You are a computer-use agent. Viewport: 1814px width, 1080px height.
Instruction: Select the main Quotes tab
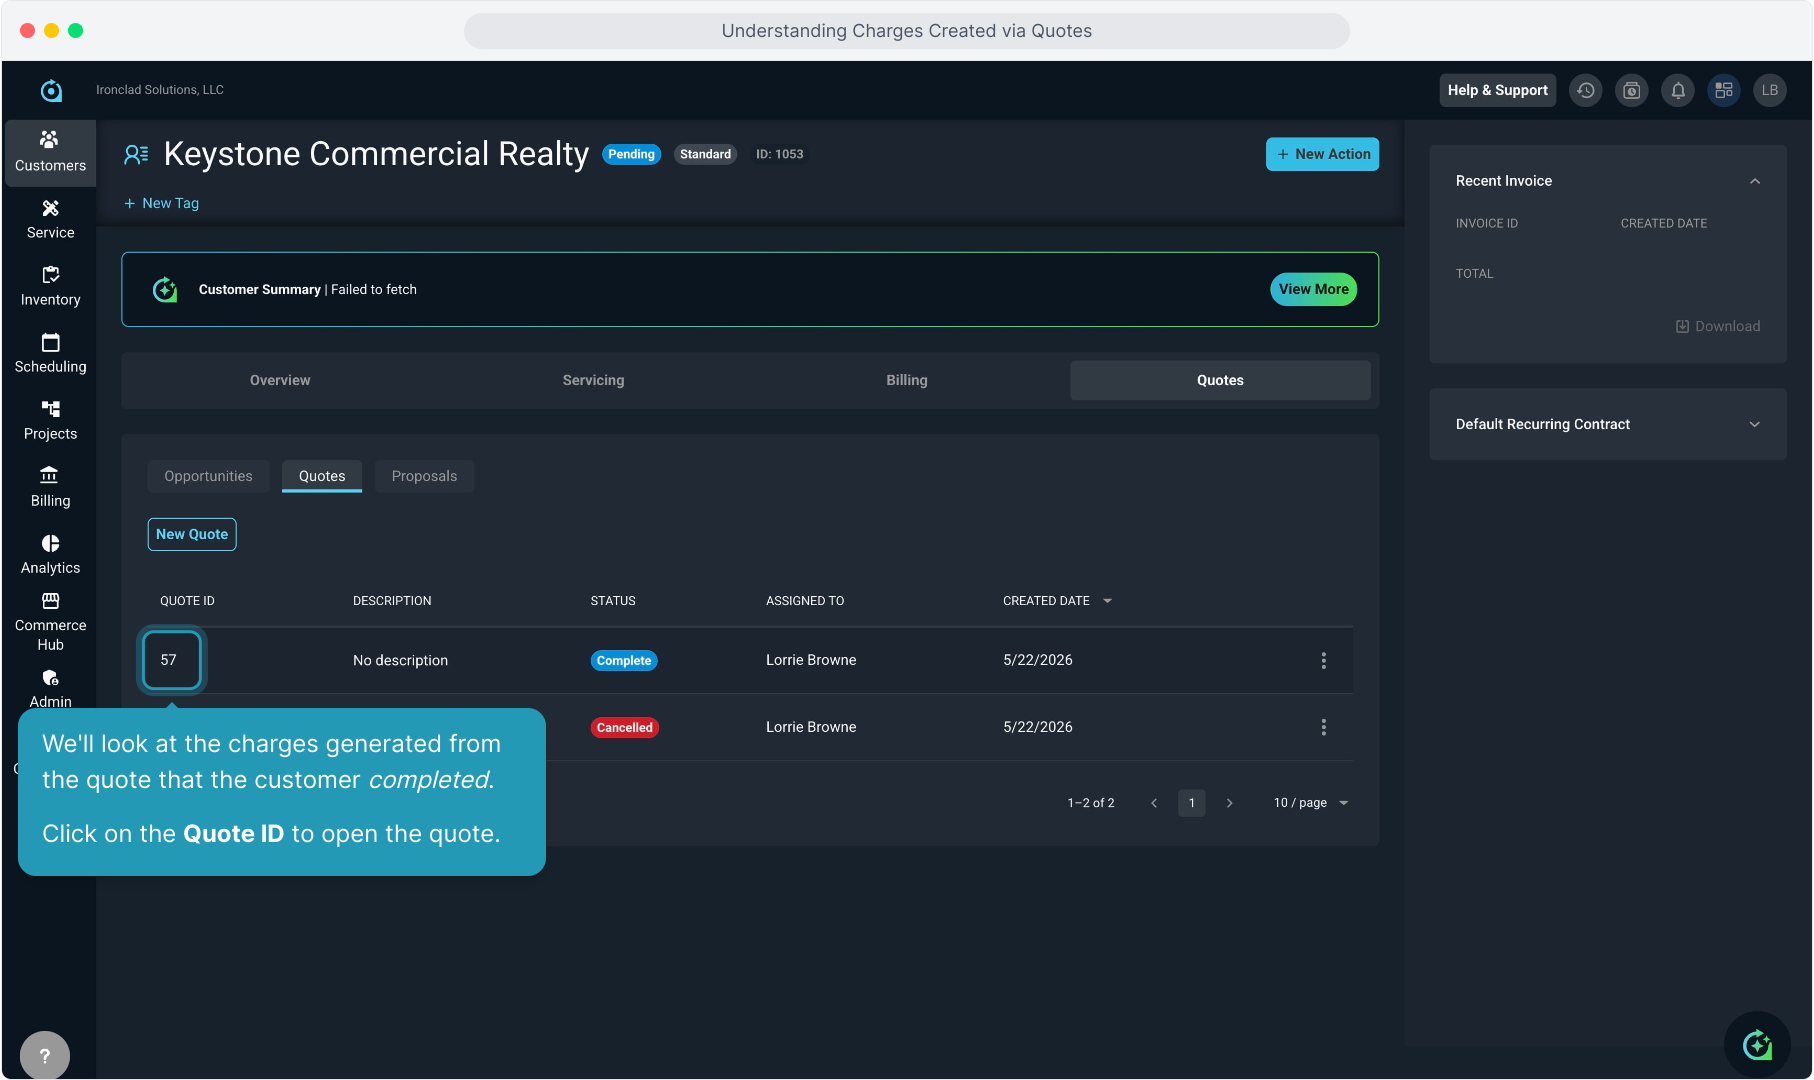click(x=1220, y=380)
